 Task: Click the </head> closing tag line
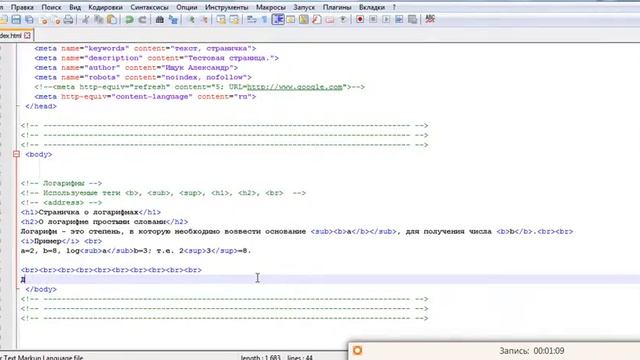(41, 106)
